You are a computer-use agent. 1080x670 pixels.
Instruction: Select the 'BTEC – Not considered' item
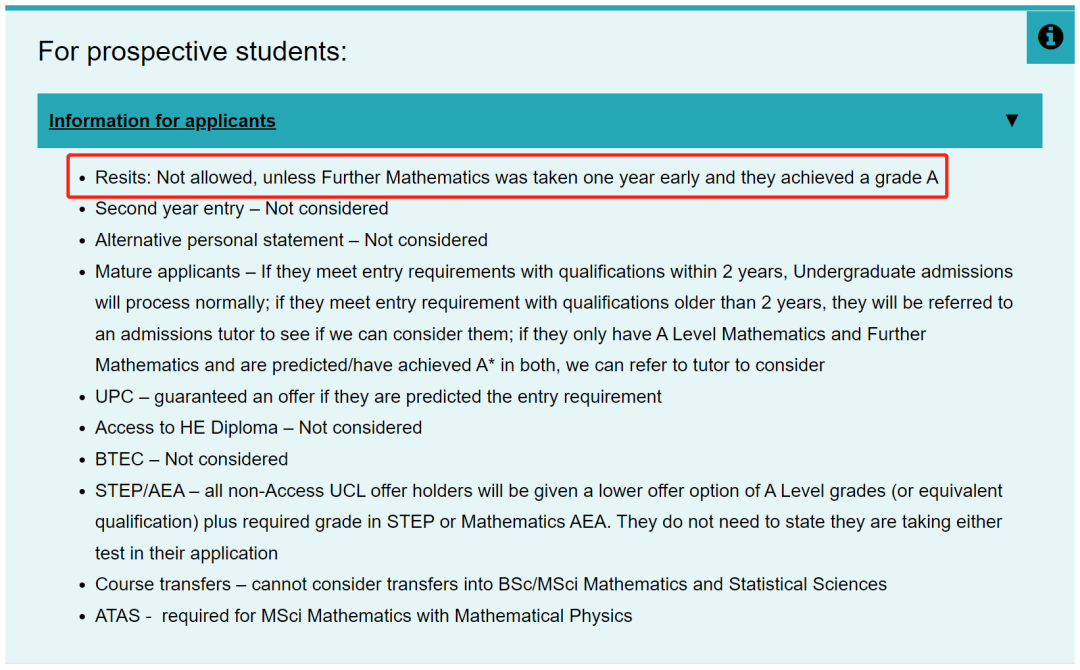[x=191, y=459]
